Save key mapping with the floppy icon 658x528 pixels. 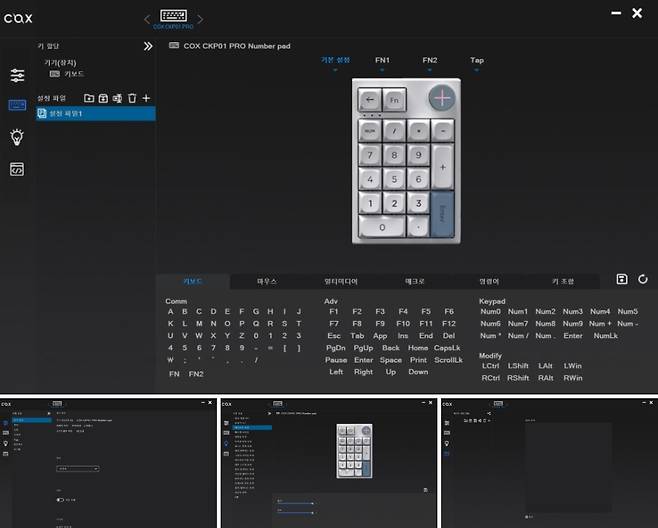point(622,280)
